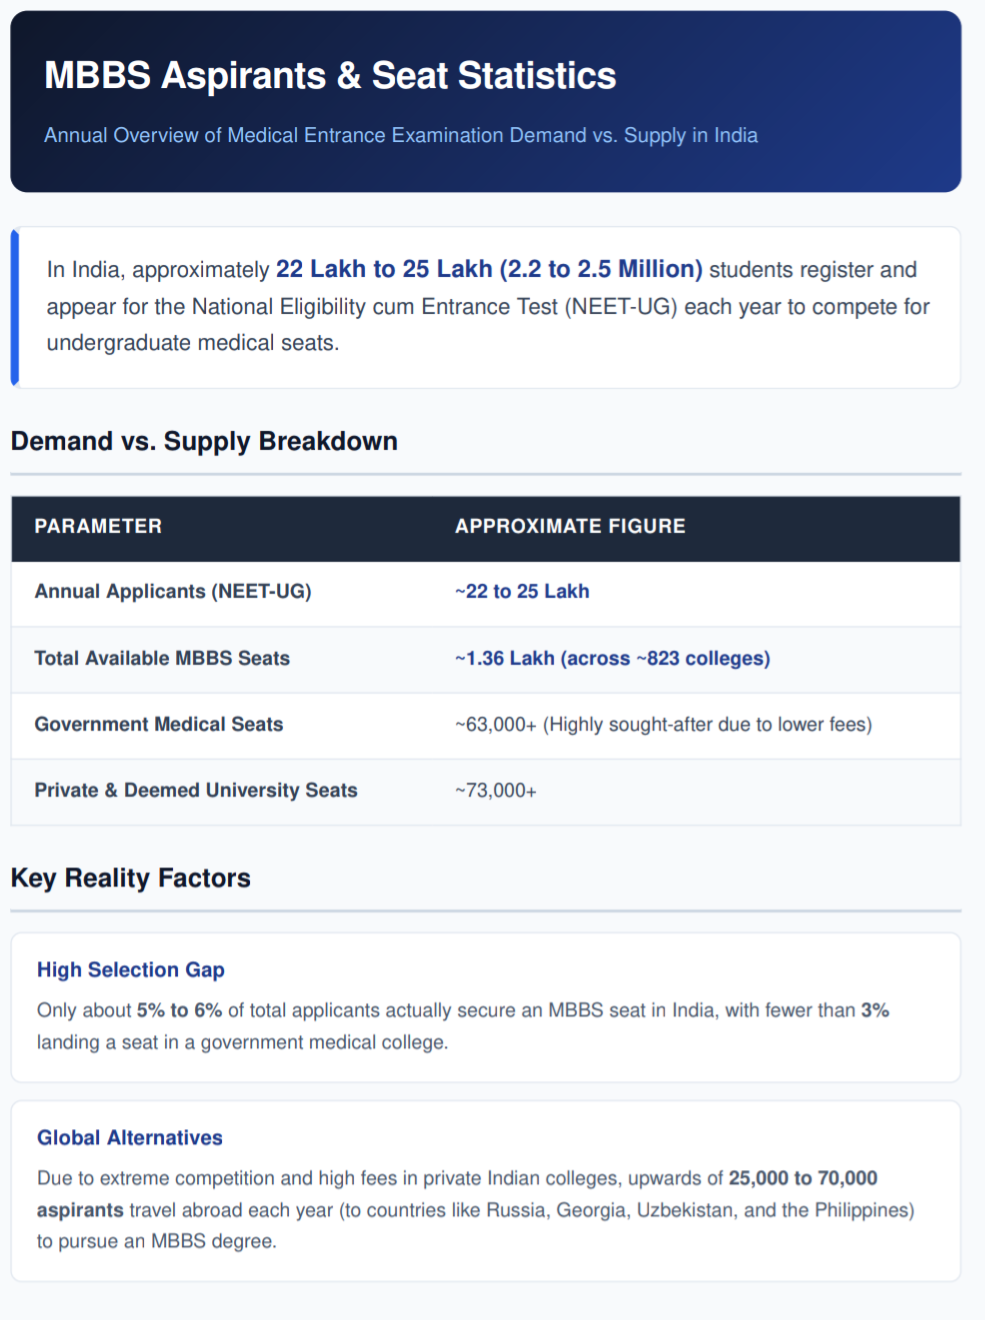Click the bold "5% to 6%" figure
This screenshot has width=985, height=1320.
pyautogui.click(x=180, y=1010)
